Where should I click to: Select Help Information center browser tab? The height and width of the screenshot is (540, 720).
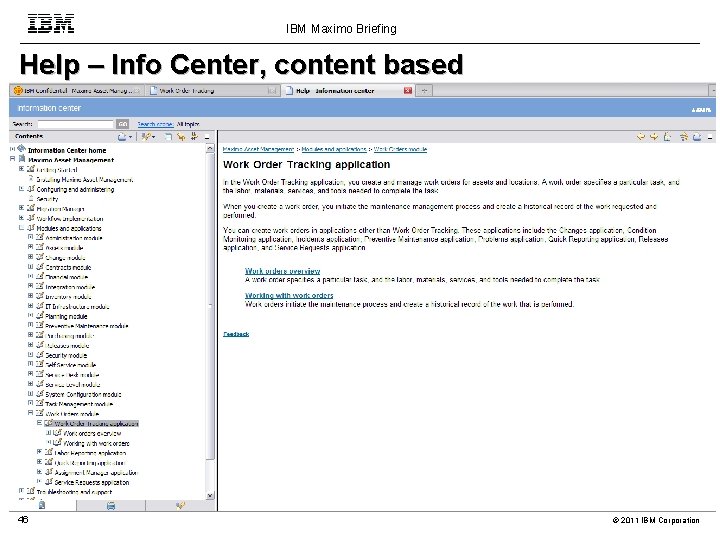pyautogui.click(x=348, y=90)
